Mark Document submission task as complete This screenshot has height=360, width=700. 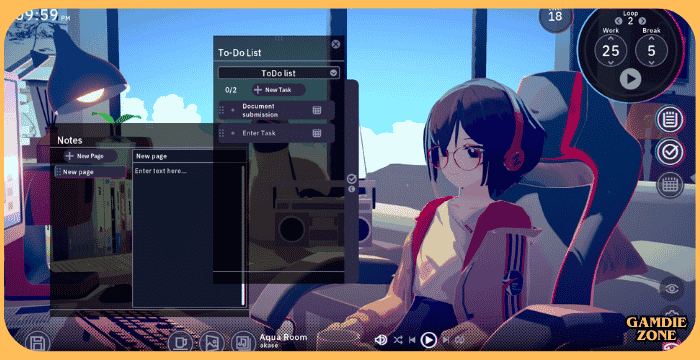233,110
